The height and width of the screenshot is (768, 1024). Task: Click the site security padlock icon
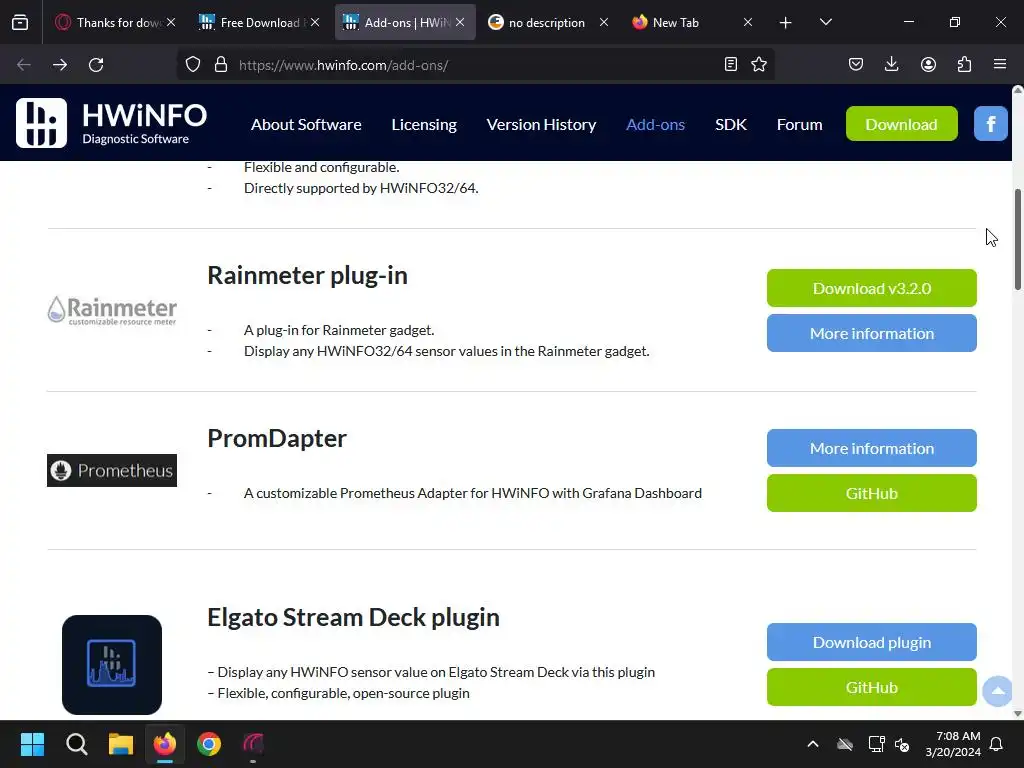click(x=221, y=65)
